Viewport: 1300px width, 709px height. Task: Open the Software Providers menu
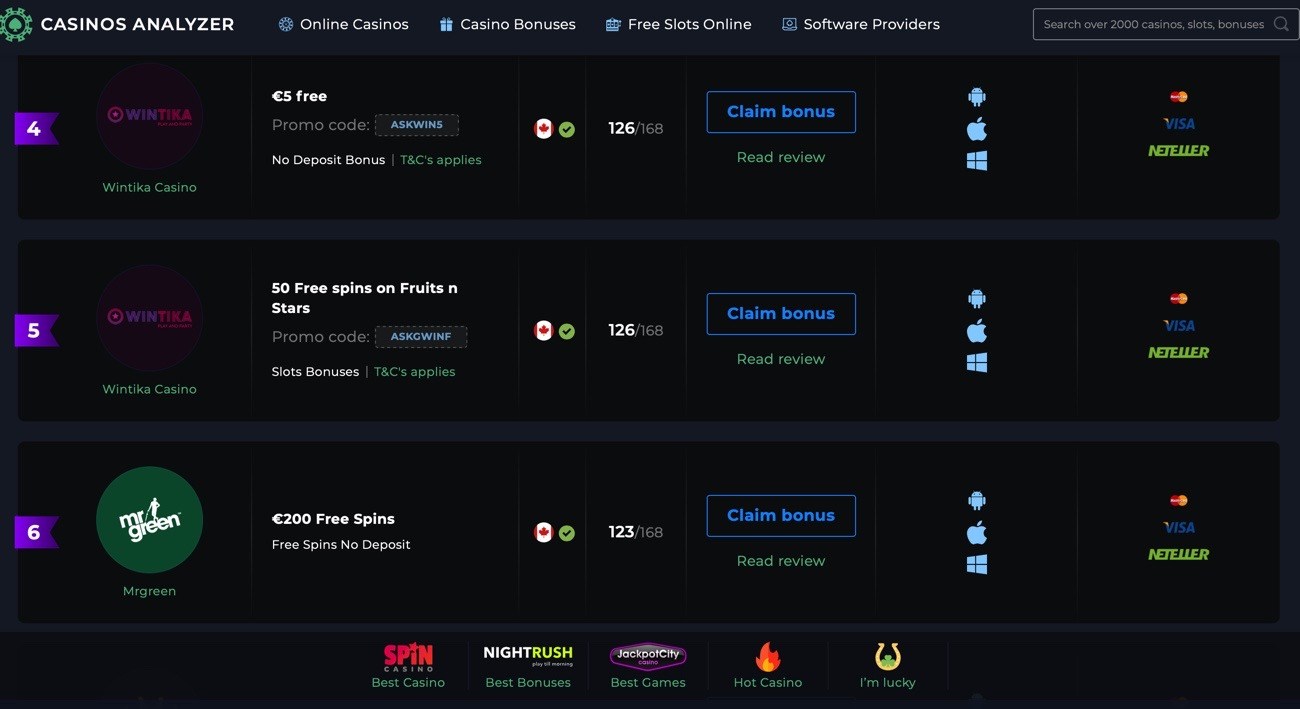[860, 24]
